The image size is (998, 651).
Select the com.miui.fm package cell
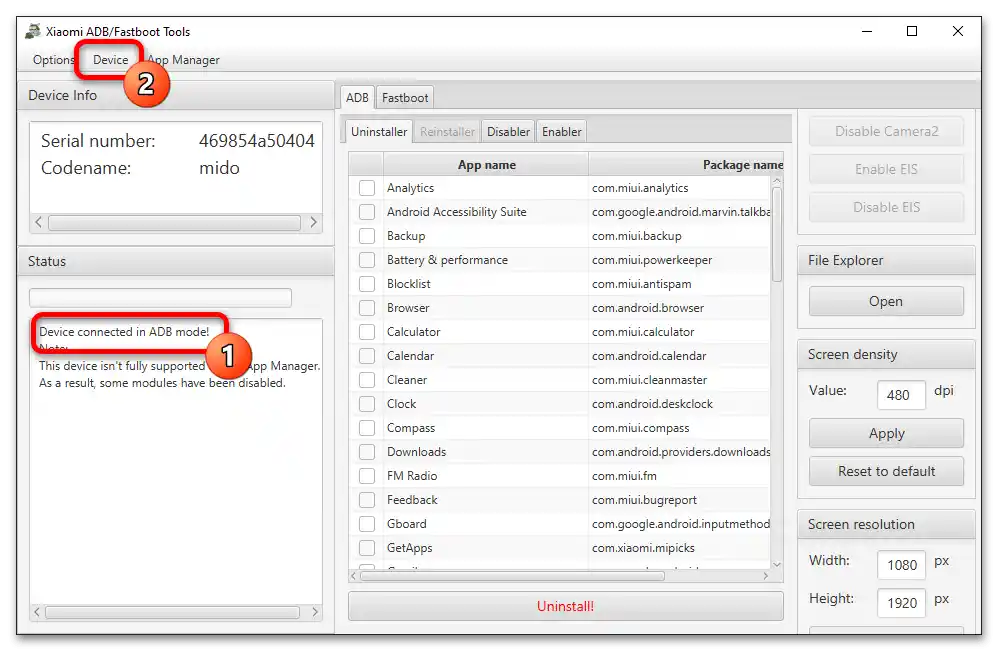pyautogui.click(x=679, y=476)
